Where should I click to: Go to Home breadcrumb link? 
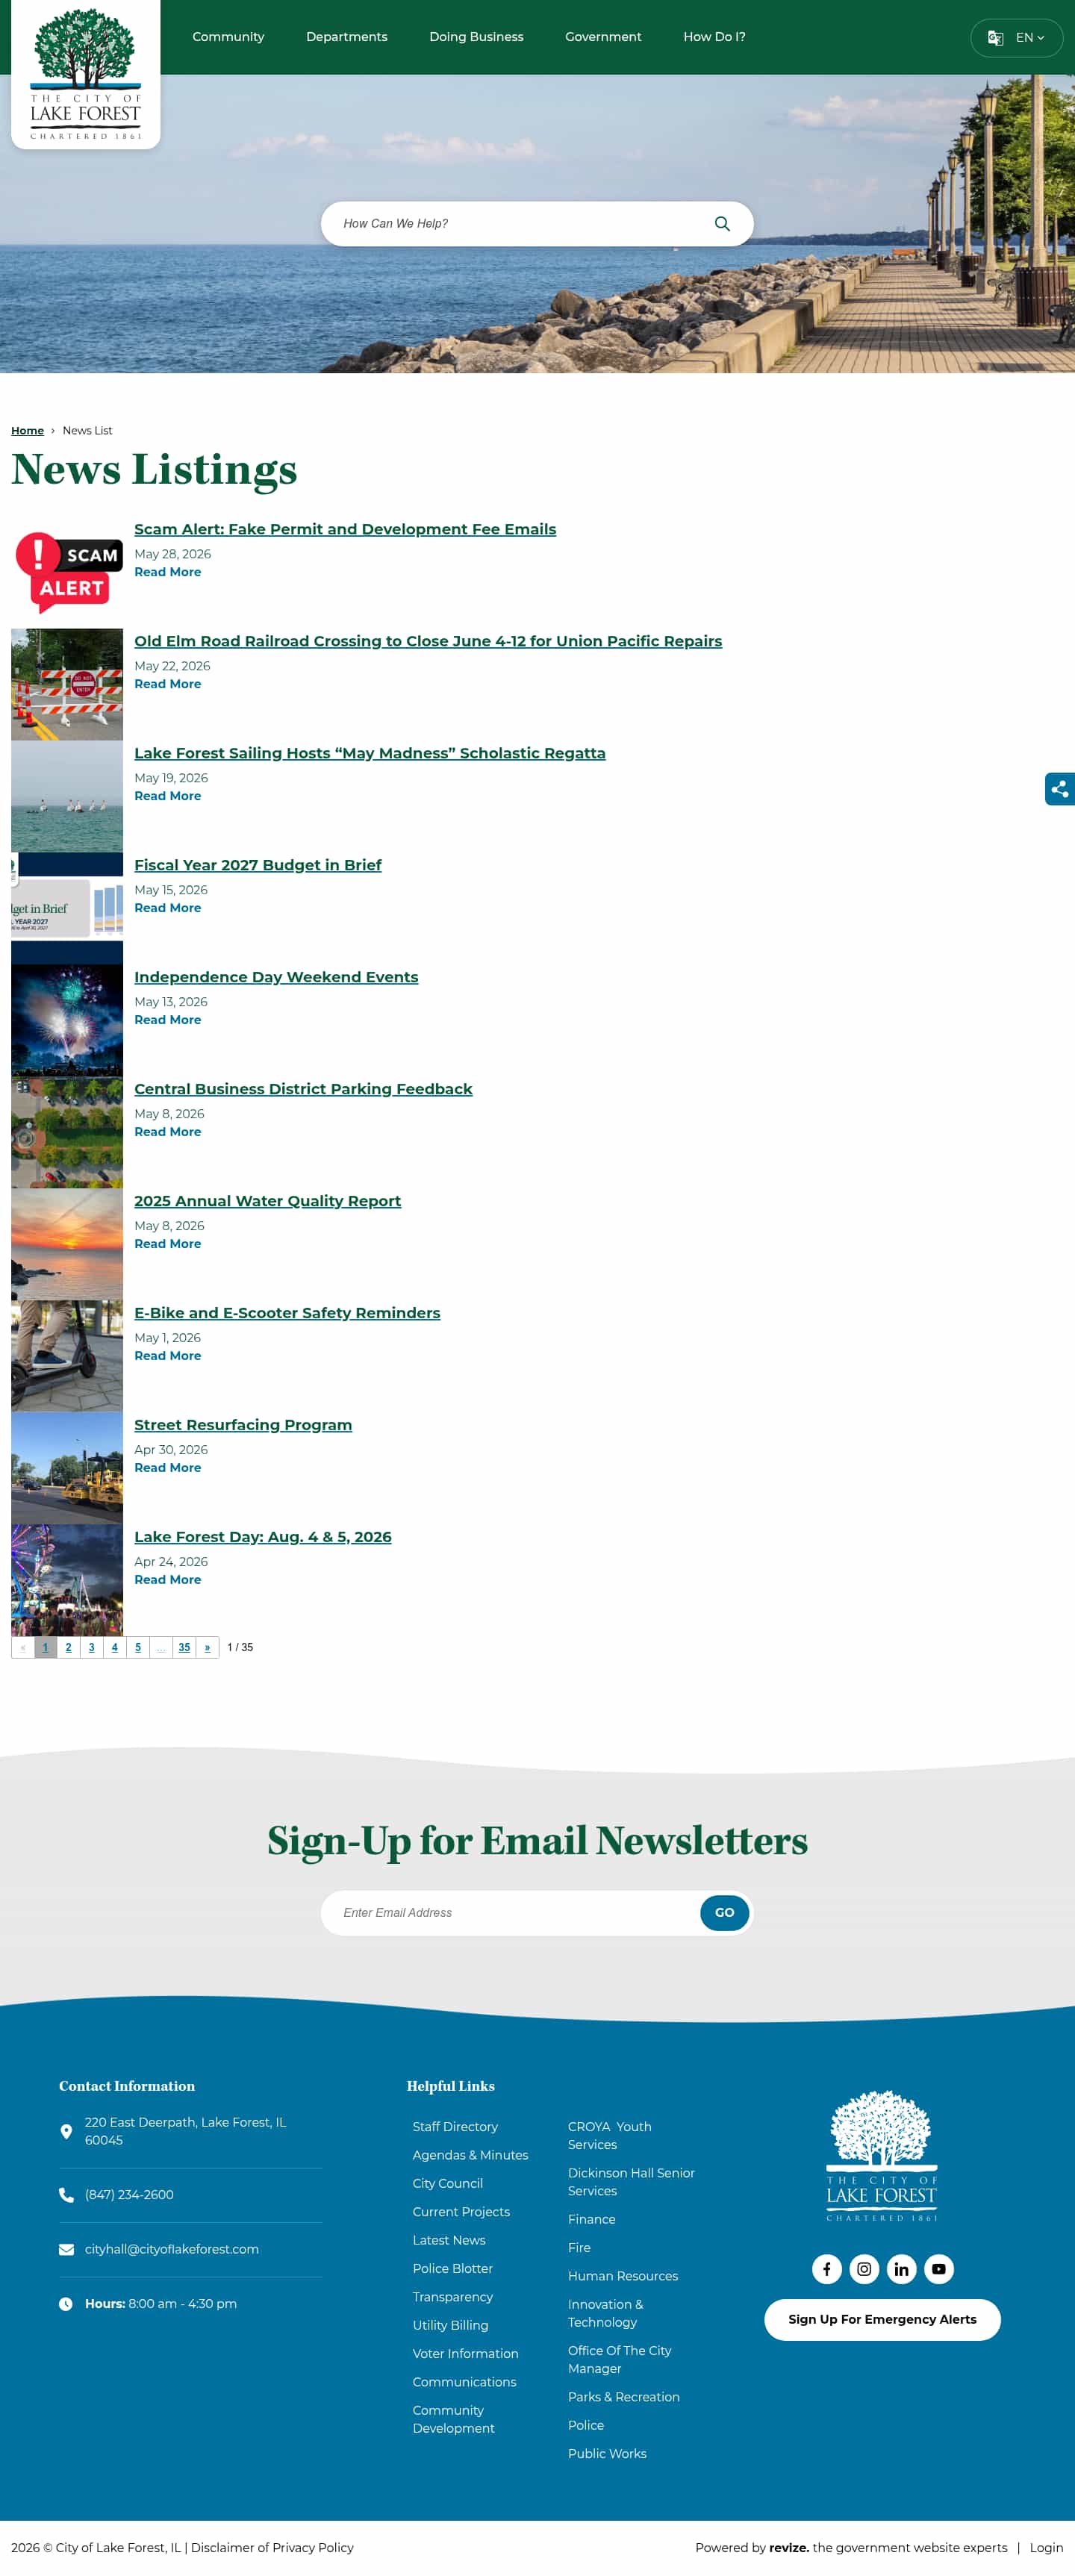[27, 430]
